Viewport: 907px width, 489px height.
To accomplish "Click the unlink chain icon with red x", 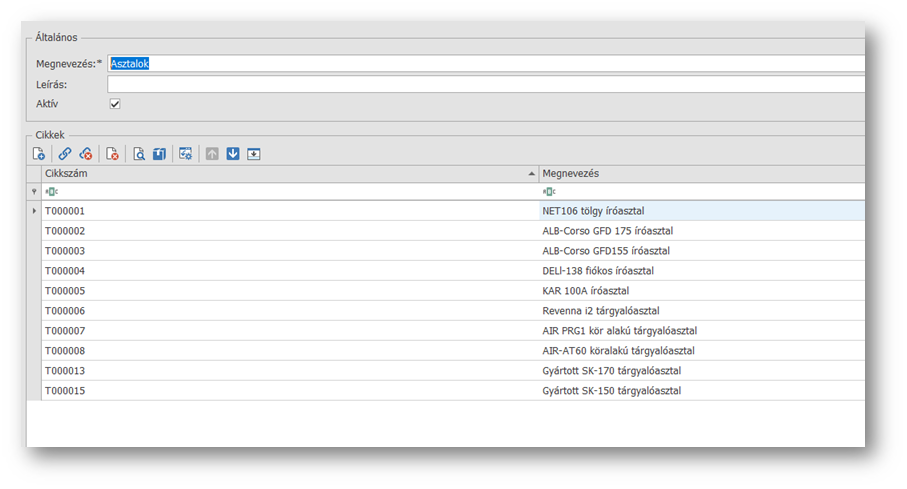I will (86, 154).
